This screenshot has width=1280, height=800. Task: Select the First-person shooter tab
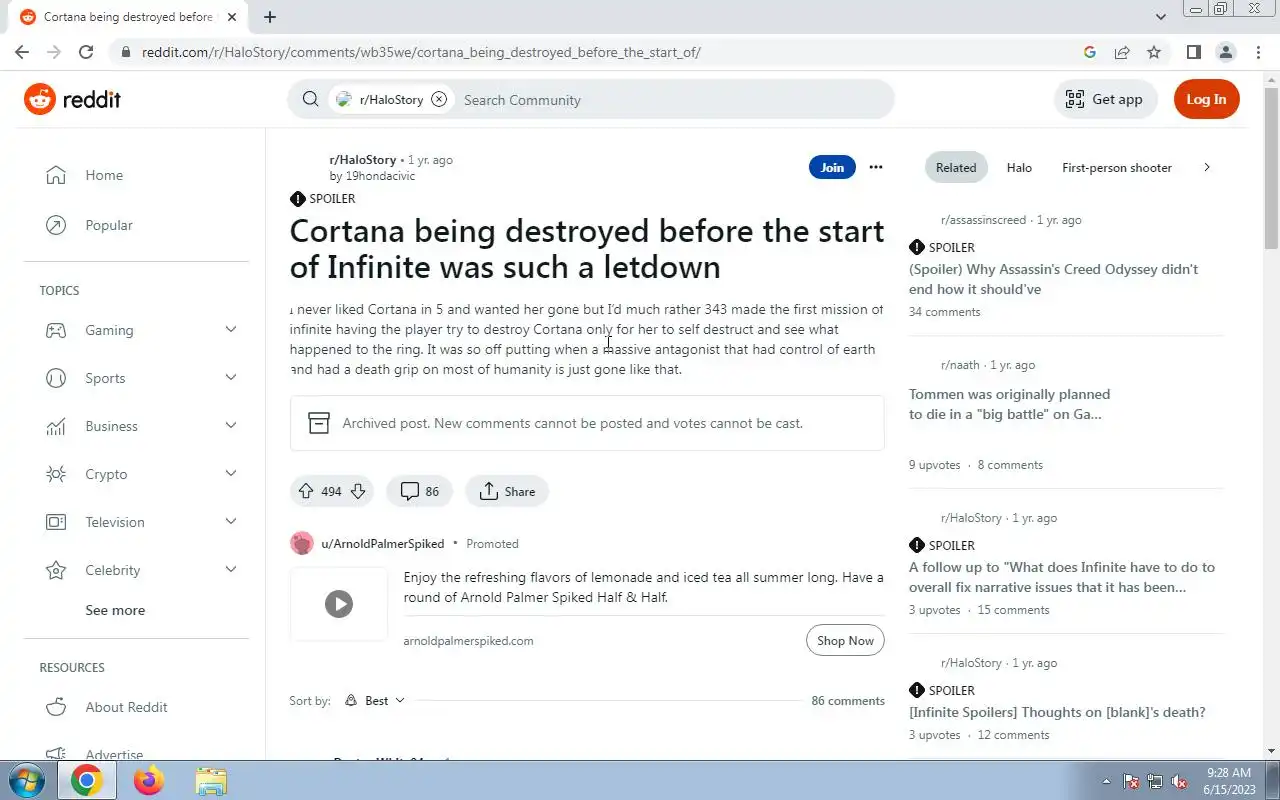1117,168
